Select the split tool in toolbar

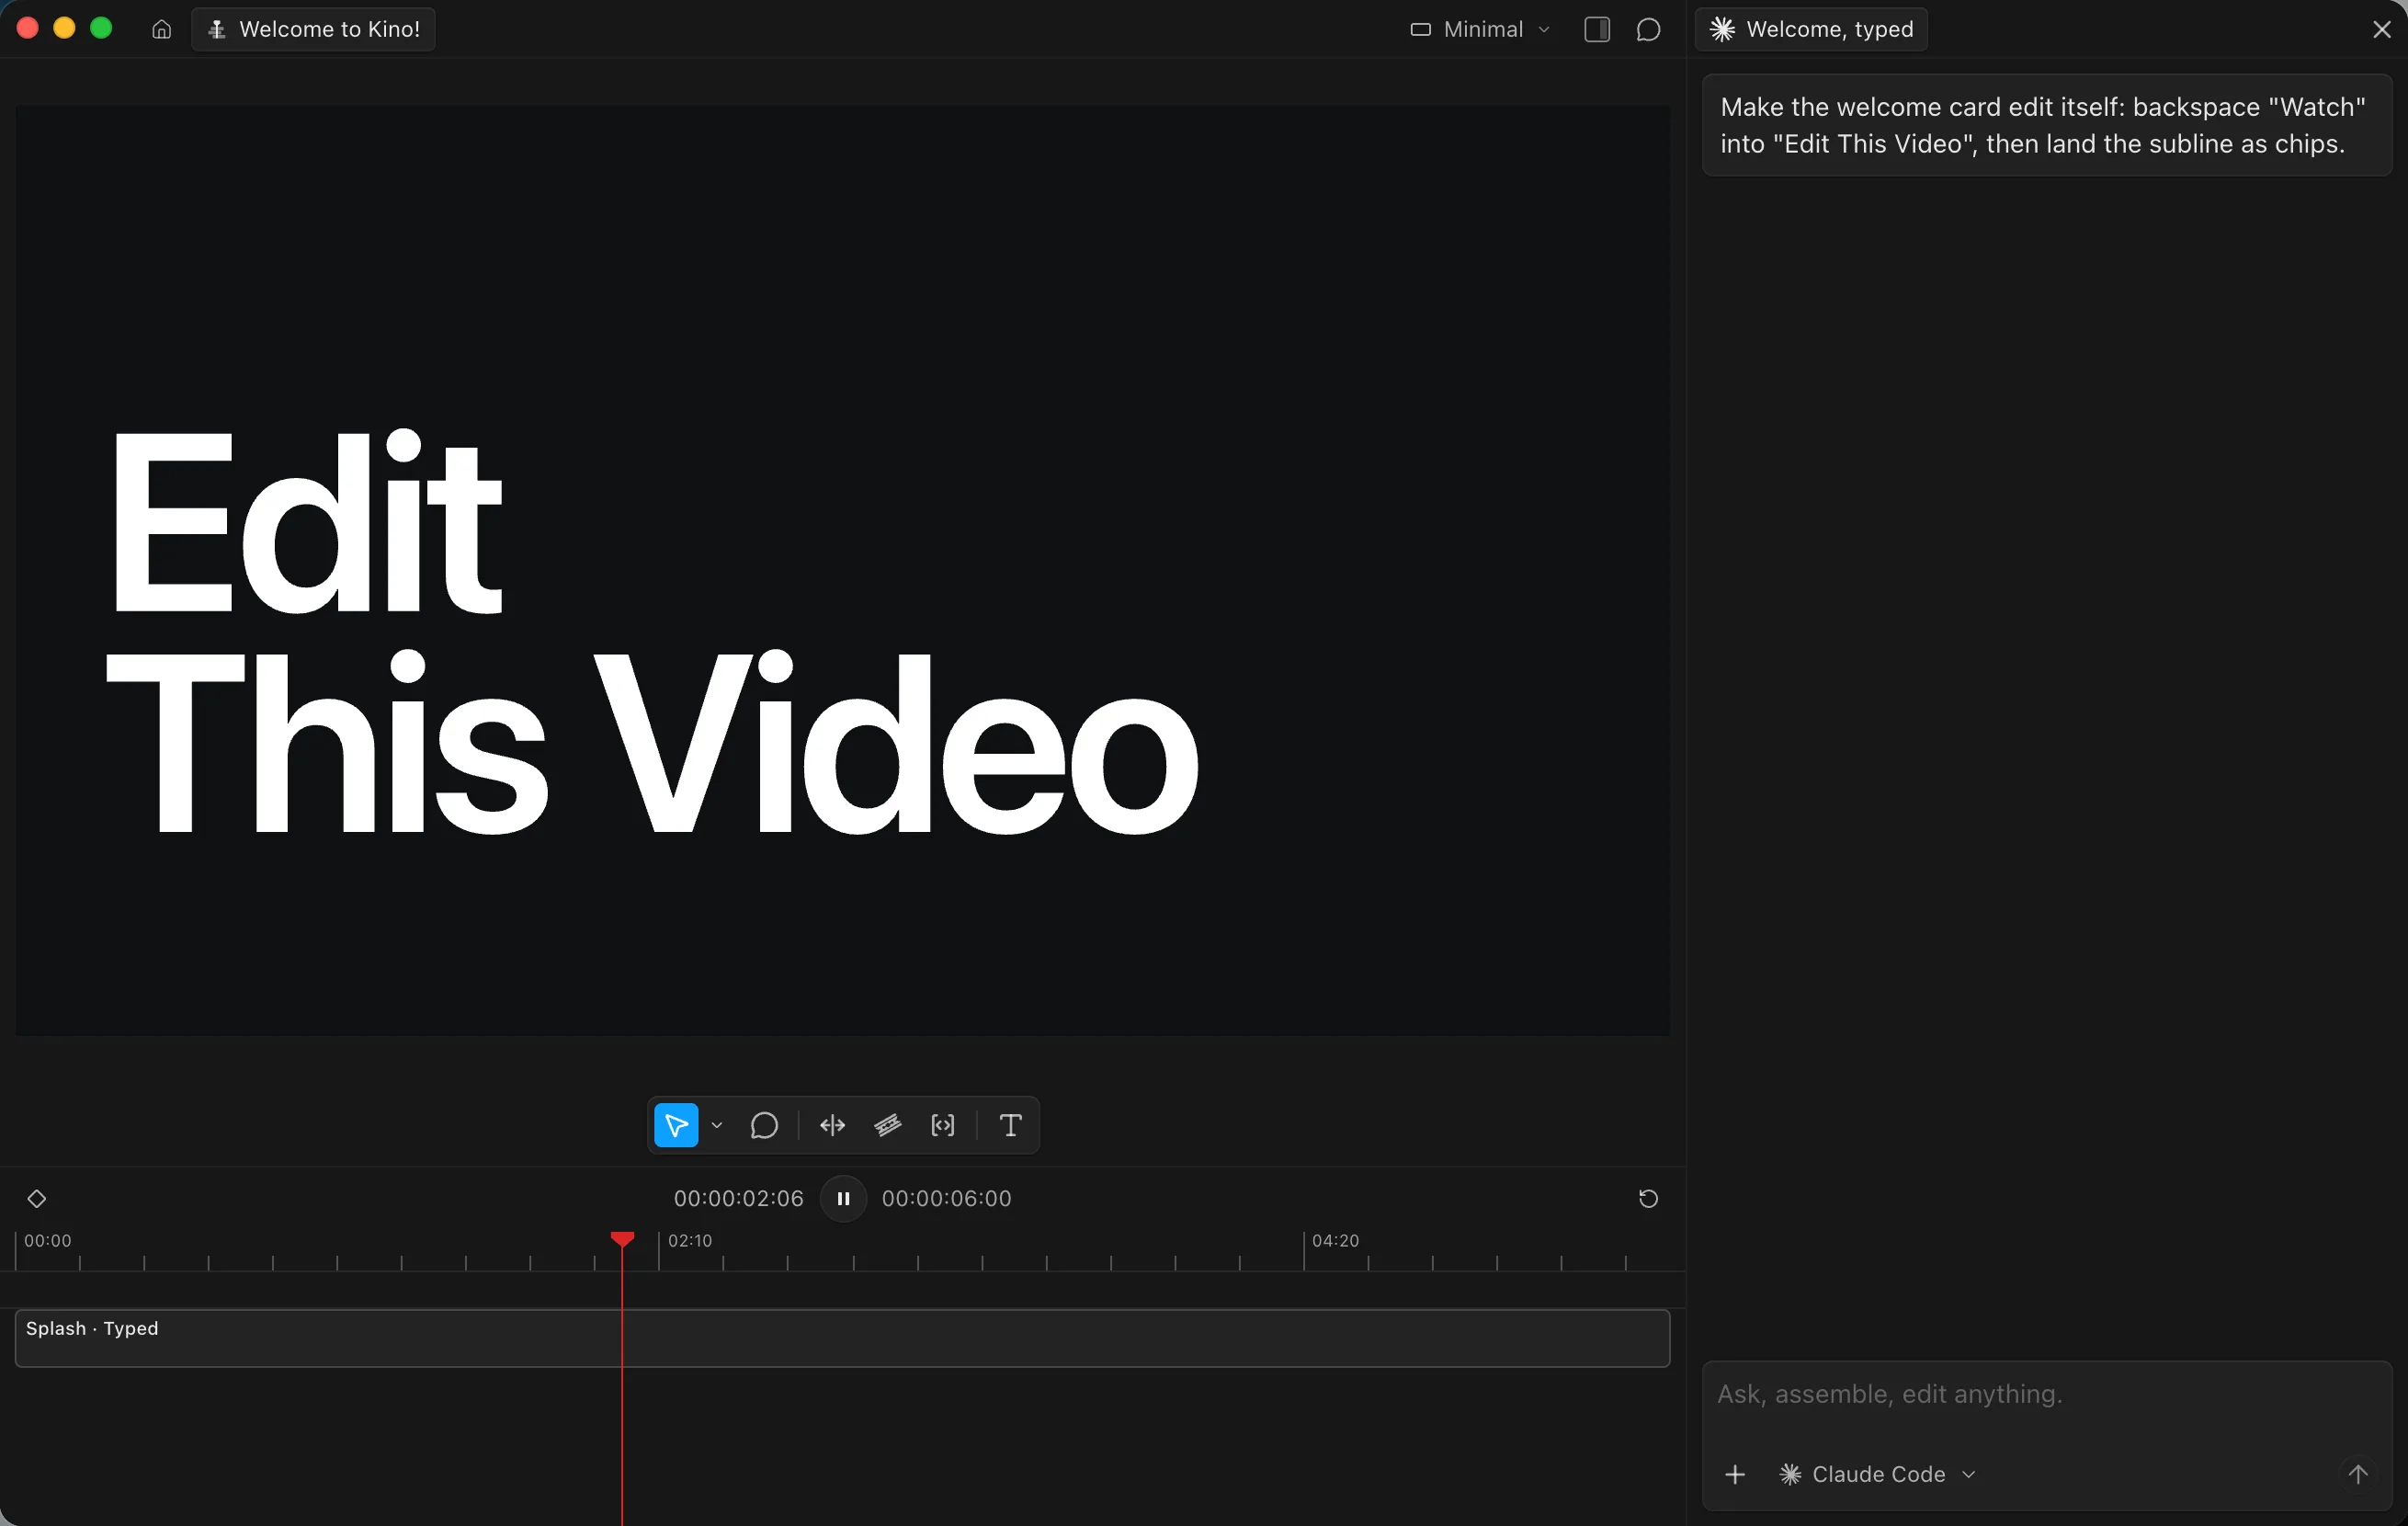[x=832, y=1125]
